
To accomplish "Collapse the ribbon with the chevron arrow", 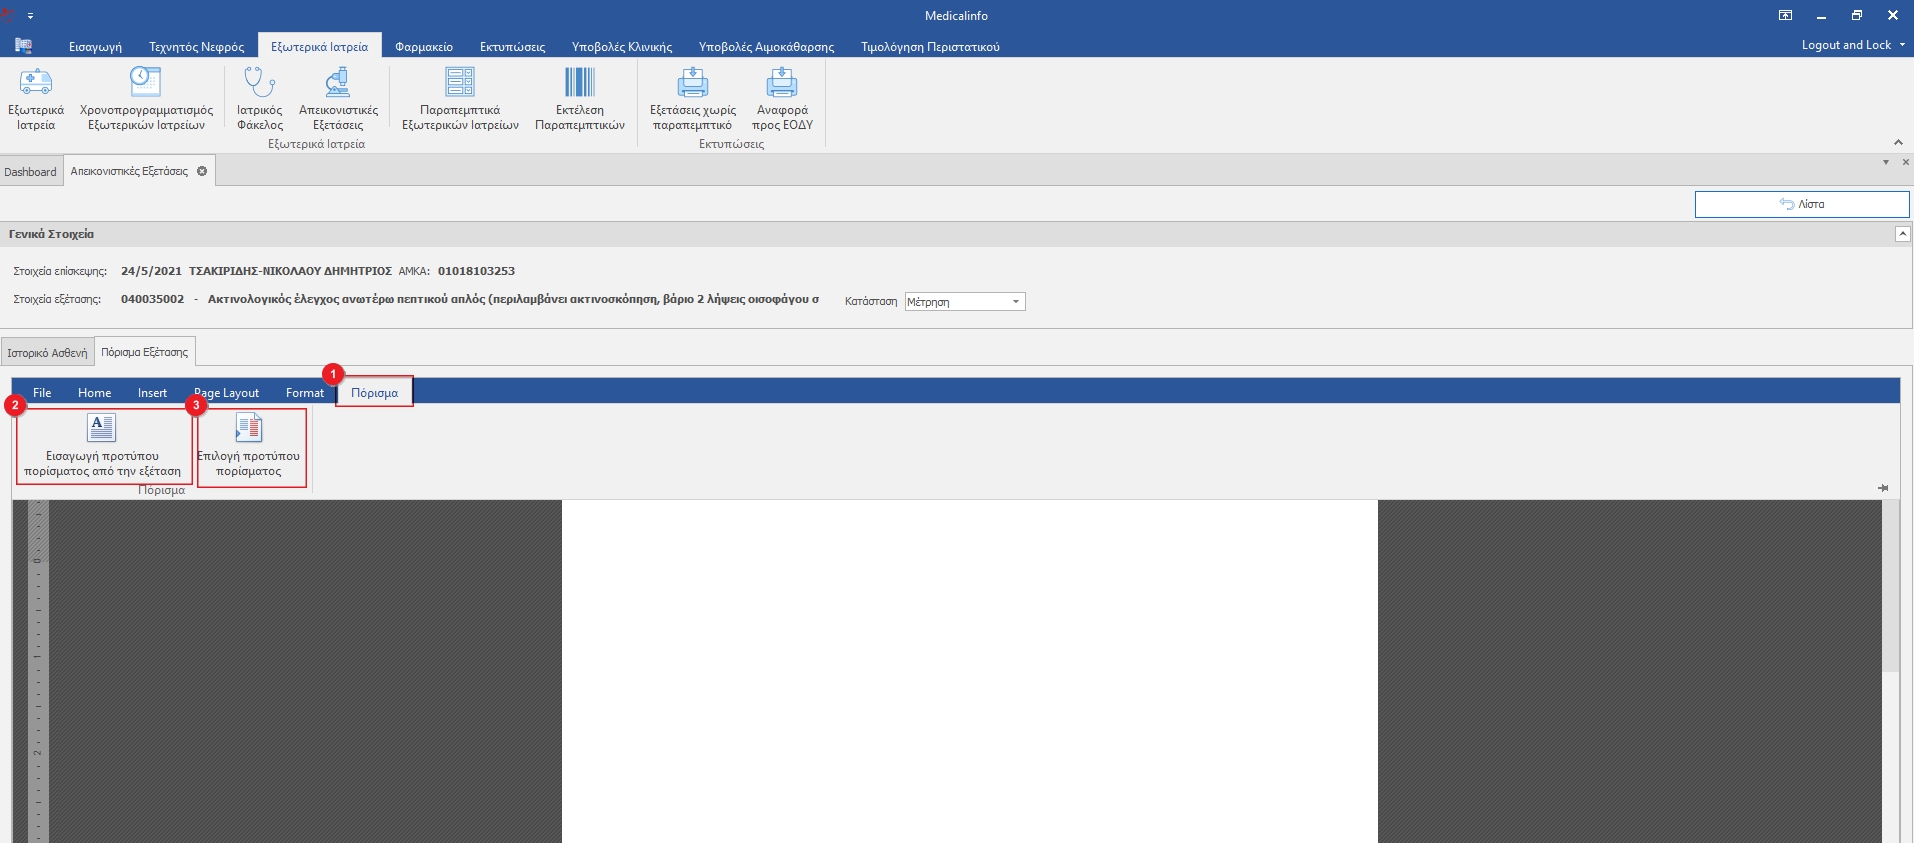I will [x=1898, y=142].
